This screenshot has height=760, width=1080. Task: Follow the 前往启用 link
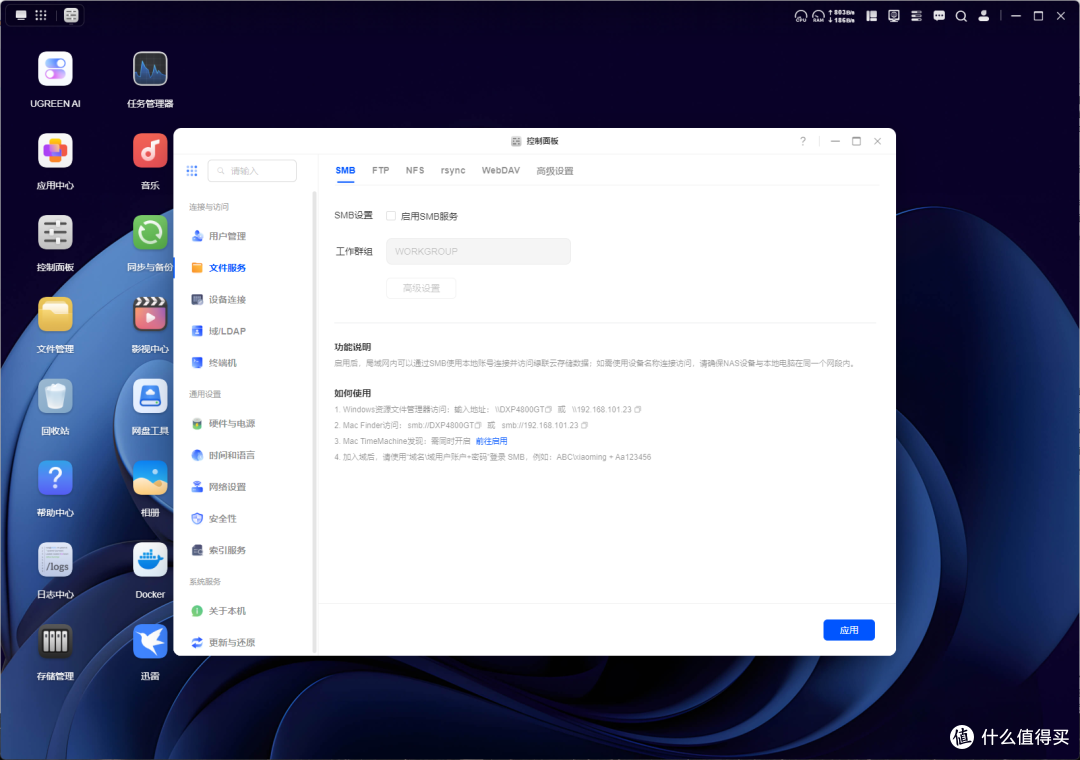click(491, 441)
